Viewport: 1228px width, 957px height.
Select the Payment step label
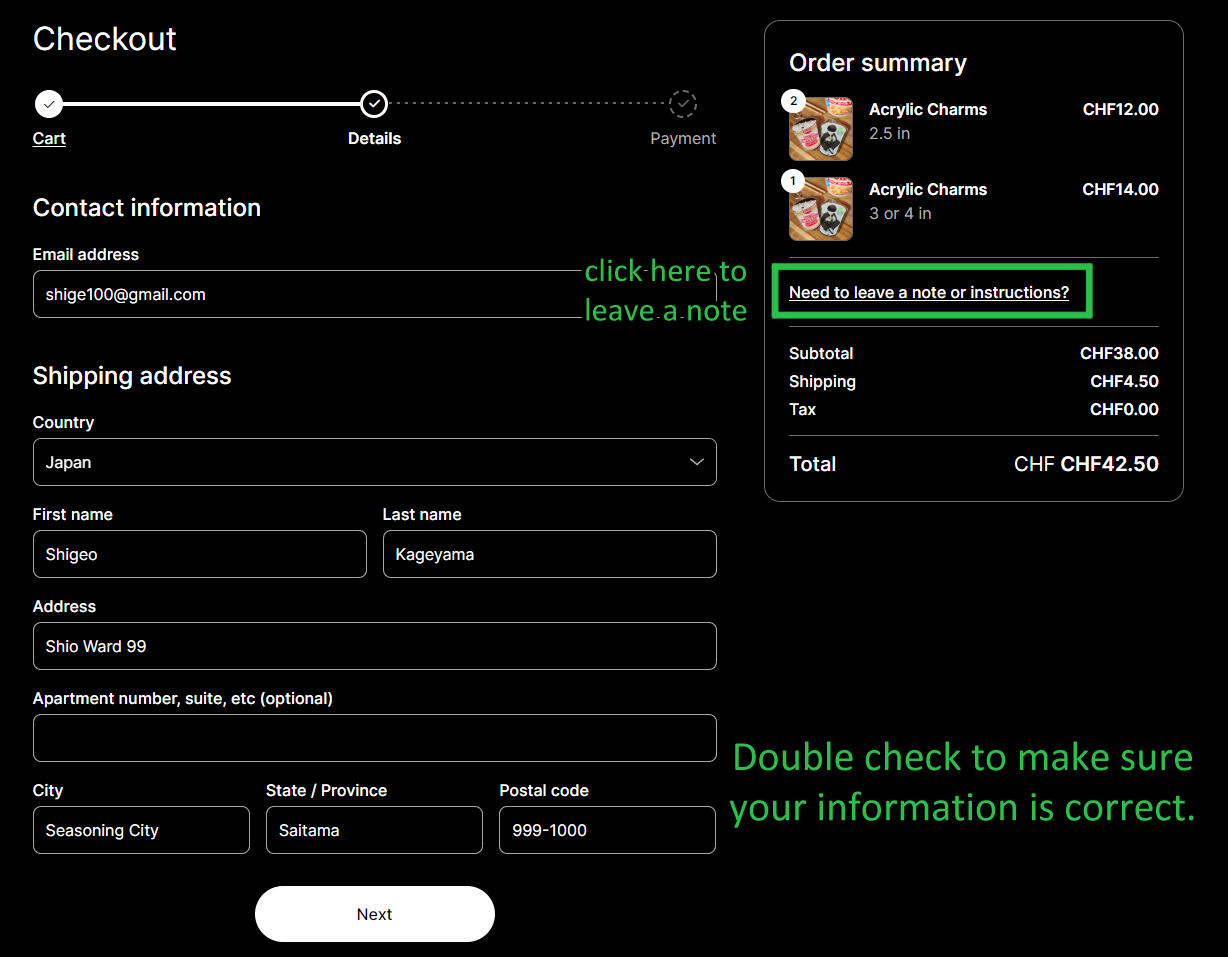683,138
